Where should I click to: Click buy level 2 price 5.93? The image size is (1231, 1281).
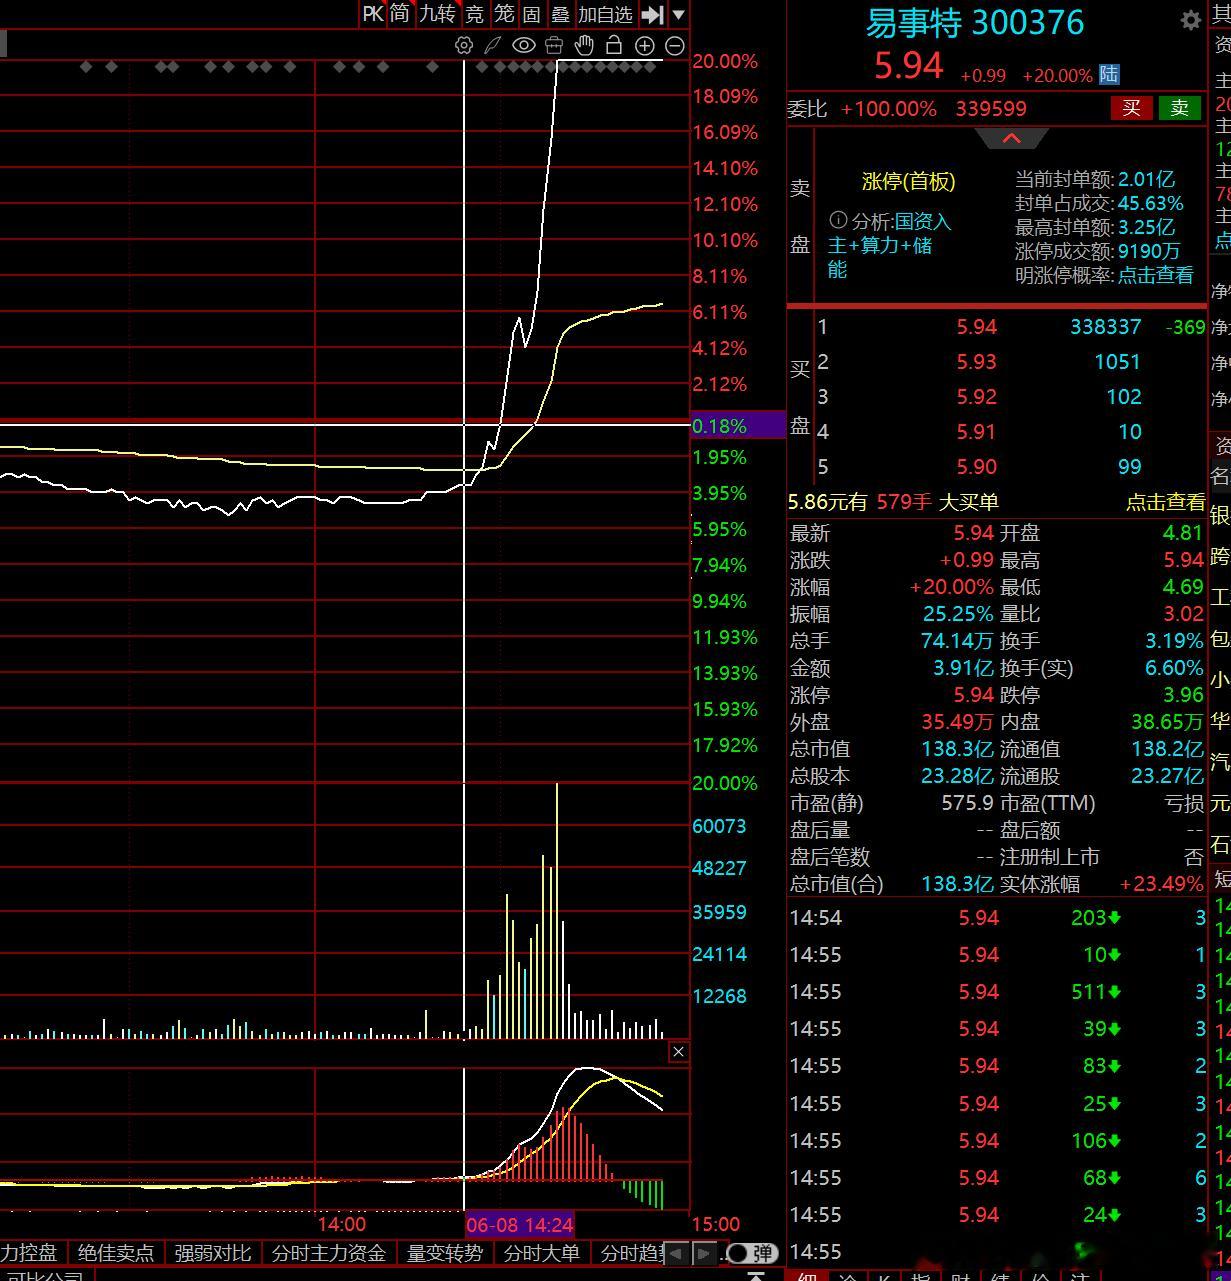point(976,362)
